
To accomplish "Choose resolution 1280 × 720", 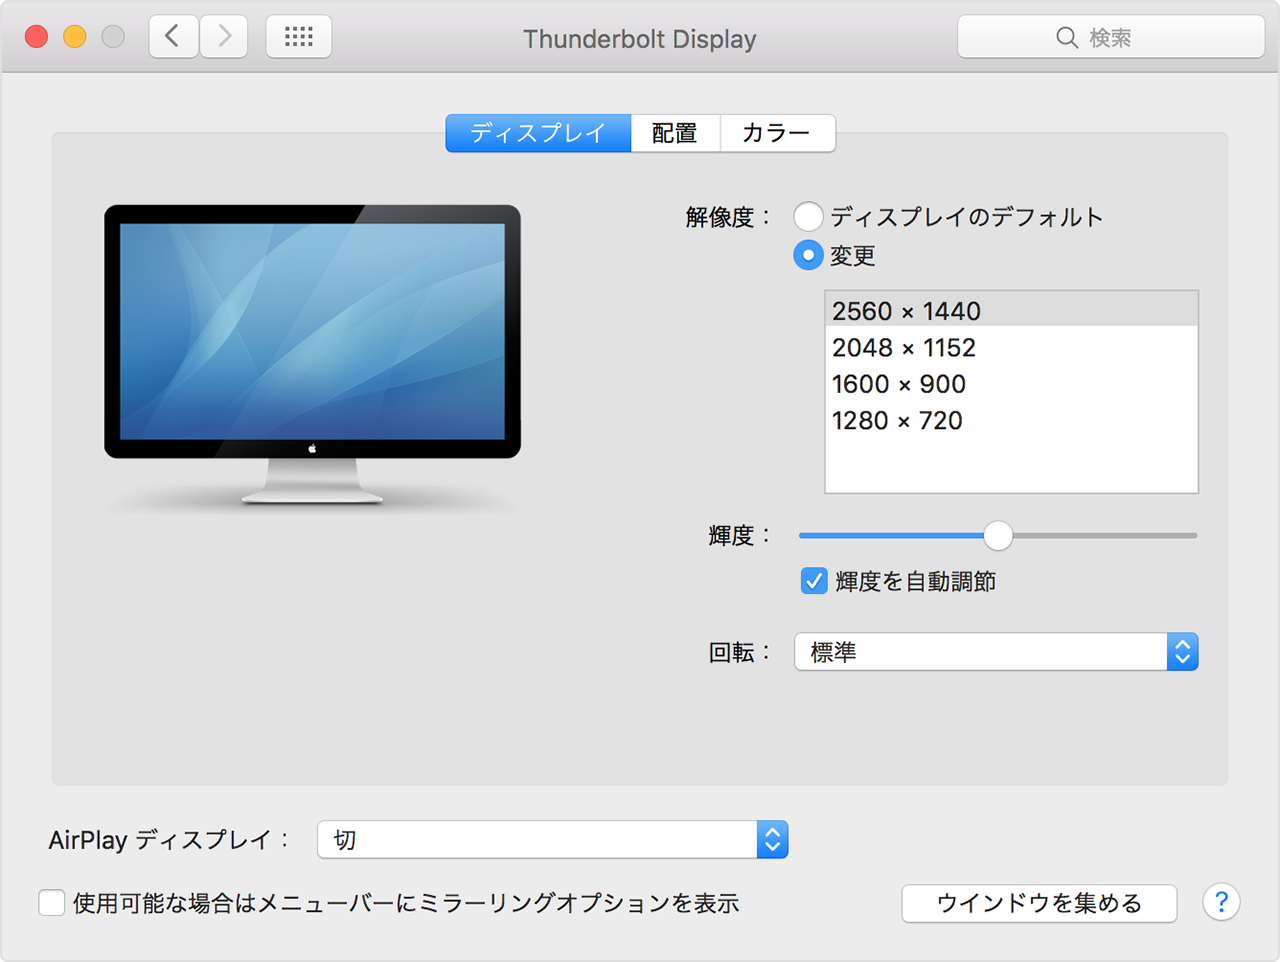I will click(x=1011, y=420).
